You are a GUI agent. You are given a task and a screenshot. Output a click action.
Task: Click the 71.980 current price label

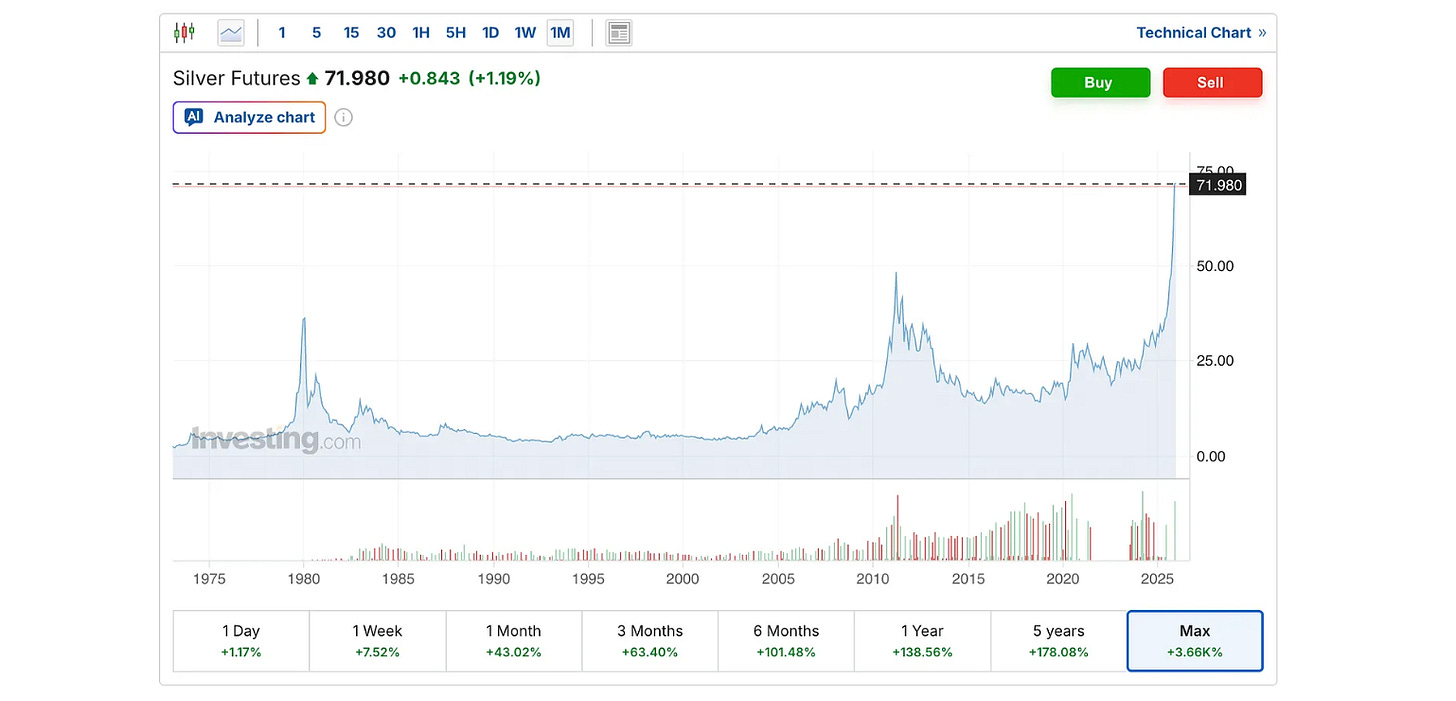[x=1217, y=185]
